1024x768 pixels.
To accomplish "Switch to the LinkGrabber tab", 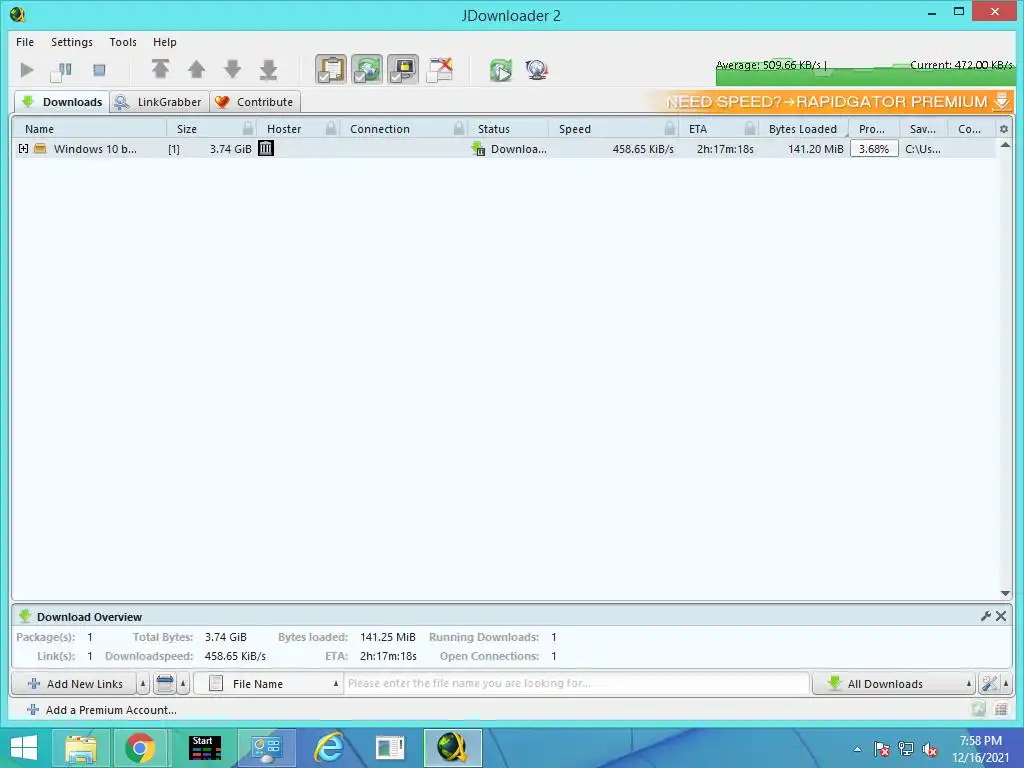I will [x=160, y=102].
